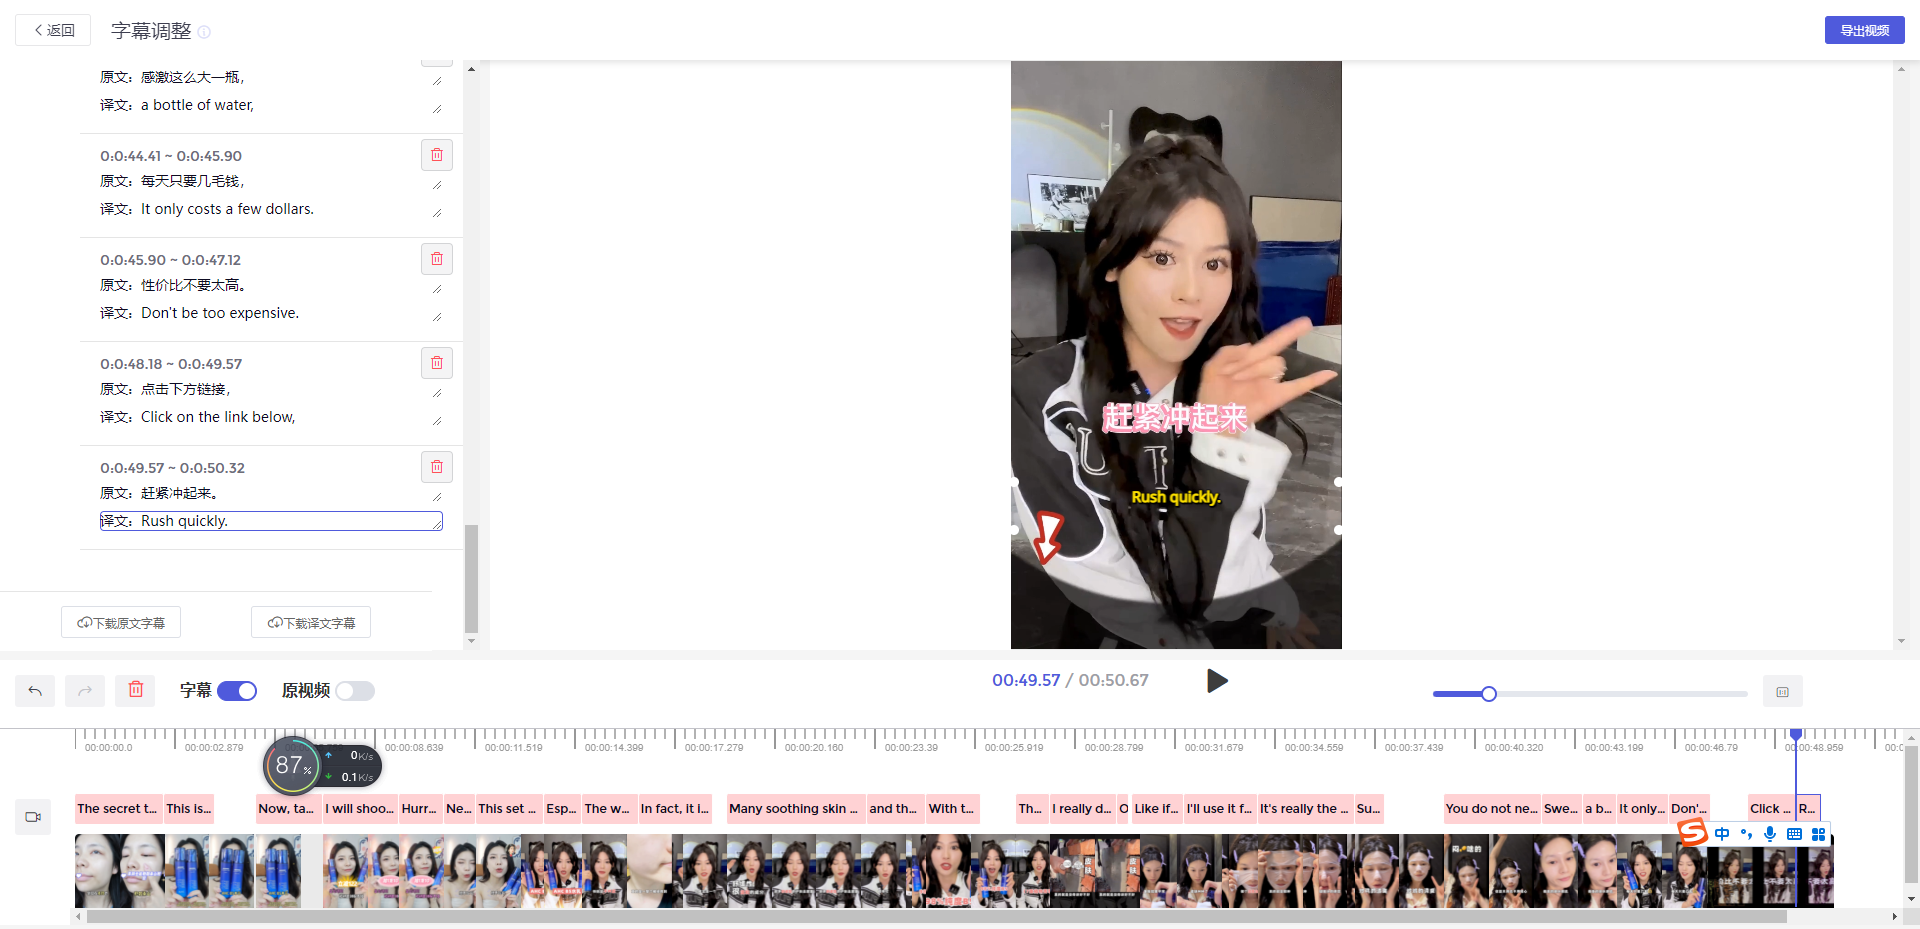The image size is (1920, 929).
Task: Select subtitle clip 'Hurr...'
Action: (420, 809)
